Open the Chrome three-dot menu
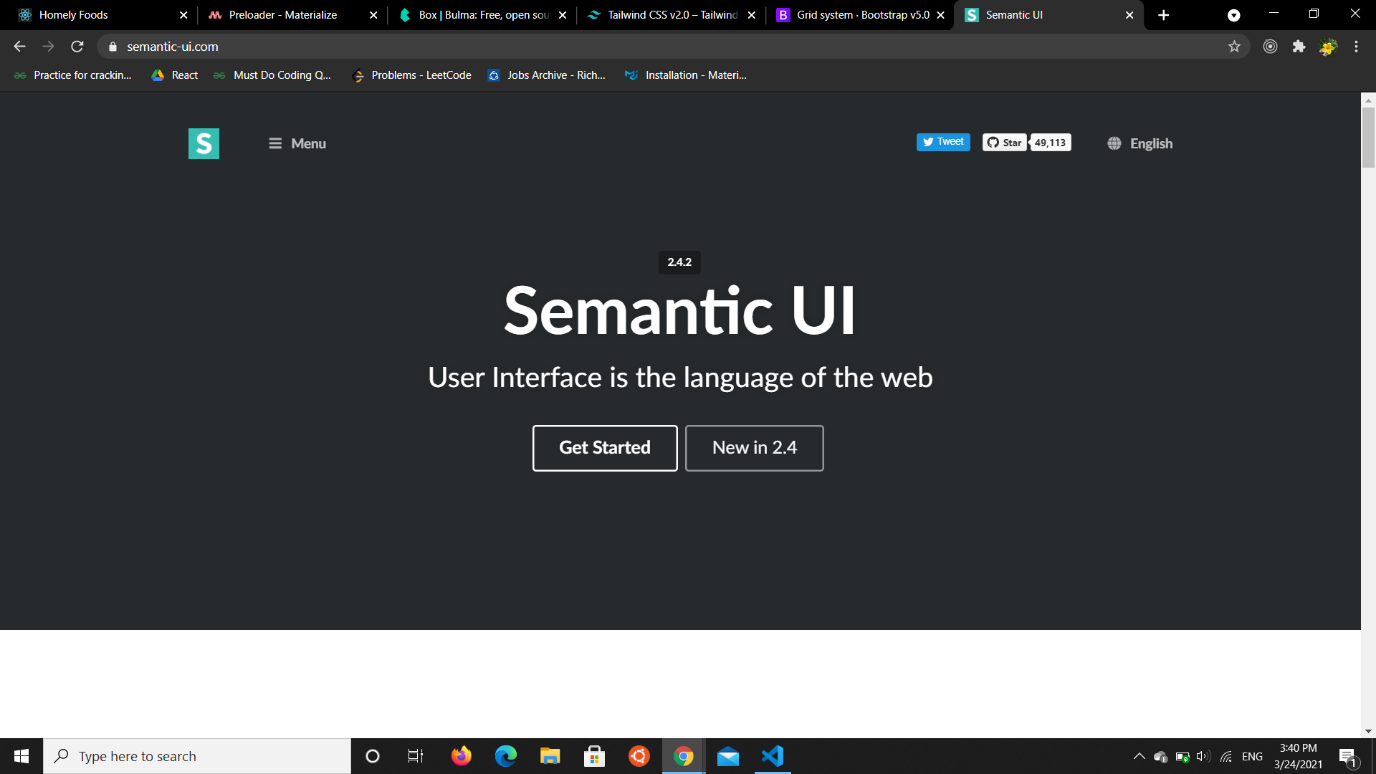 [x=1356, y=46]
